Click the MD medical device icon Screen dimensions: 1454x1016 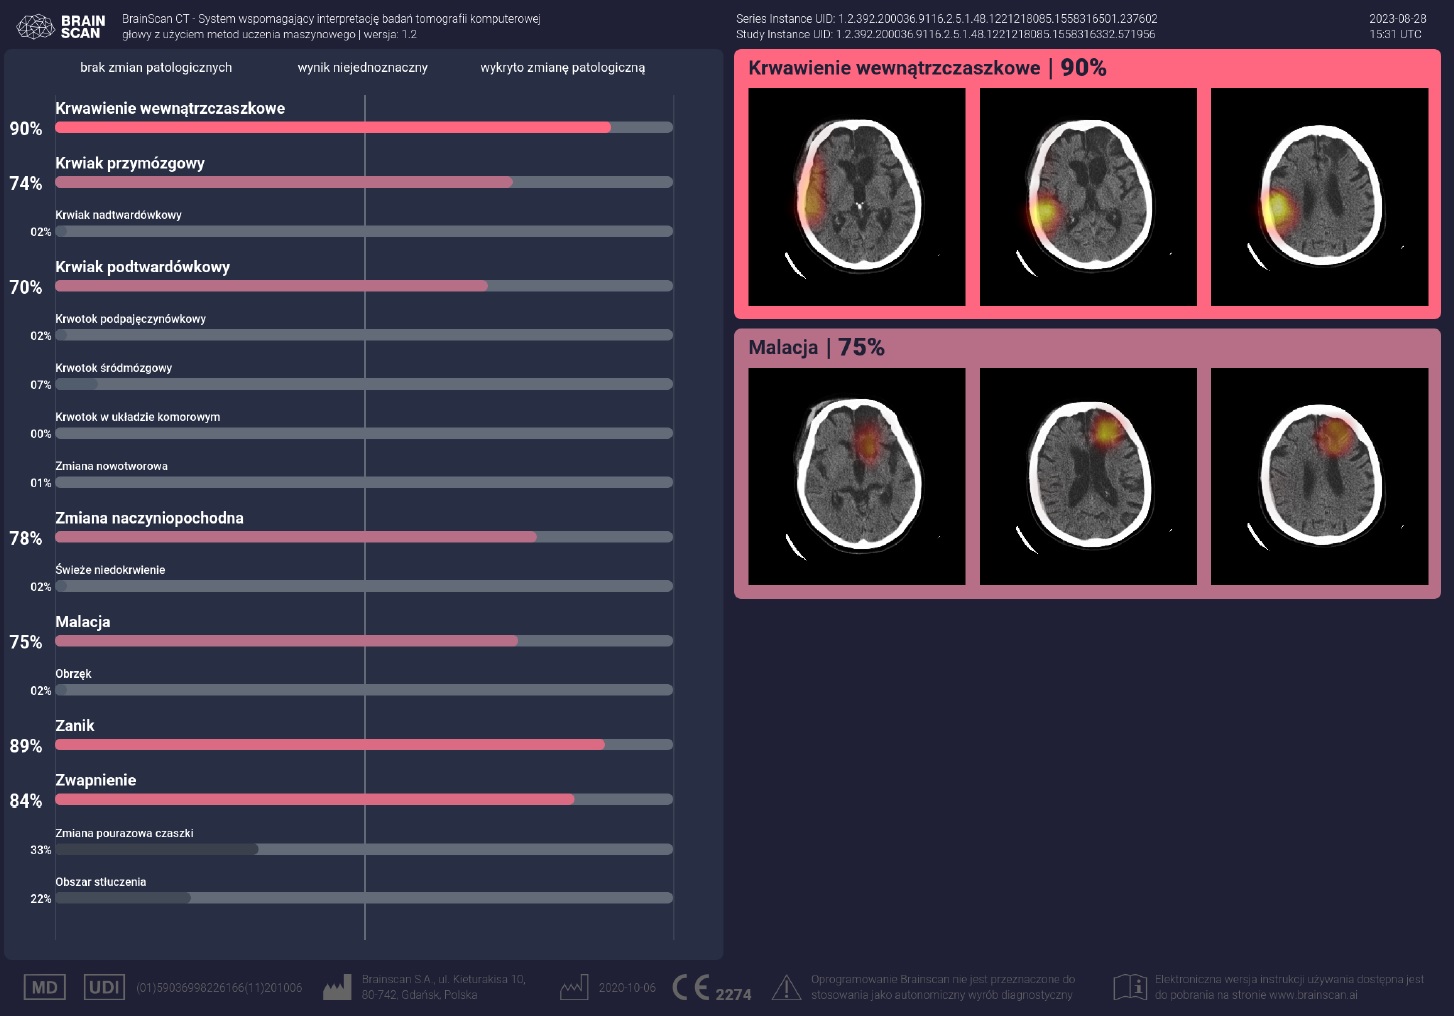(44, 988)
